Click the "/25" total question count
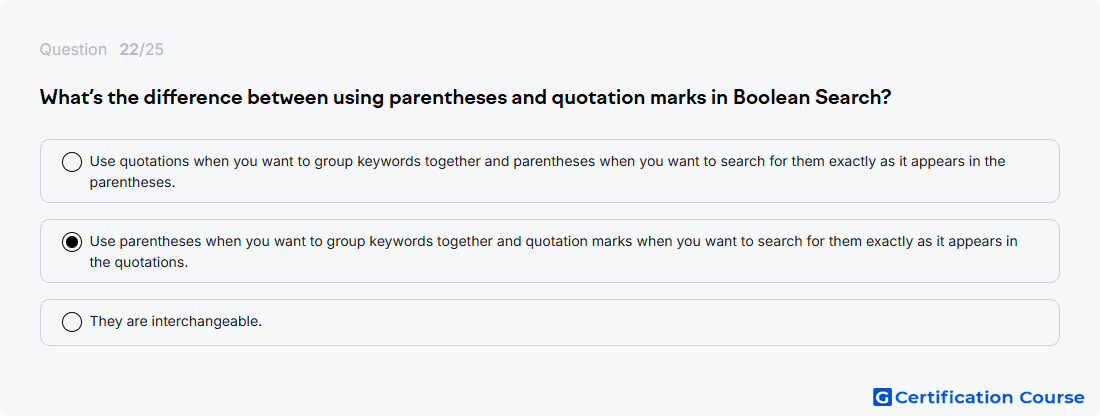The width and height of the screenshot is (1100, 416). pos(151,50)
